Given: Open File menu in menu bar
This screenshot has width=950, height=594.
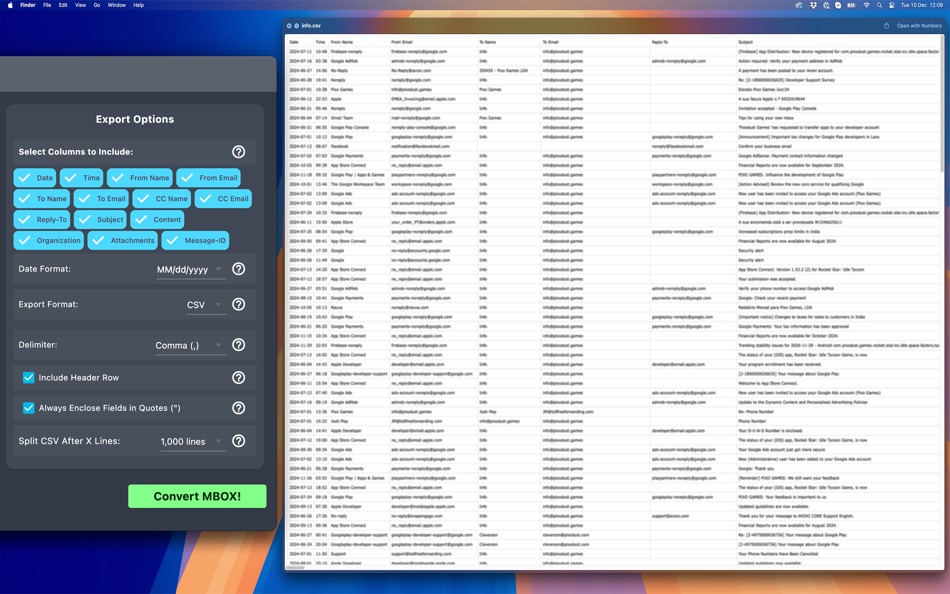Looking at the screenshot, I should (47, 5).
